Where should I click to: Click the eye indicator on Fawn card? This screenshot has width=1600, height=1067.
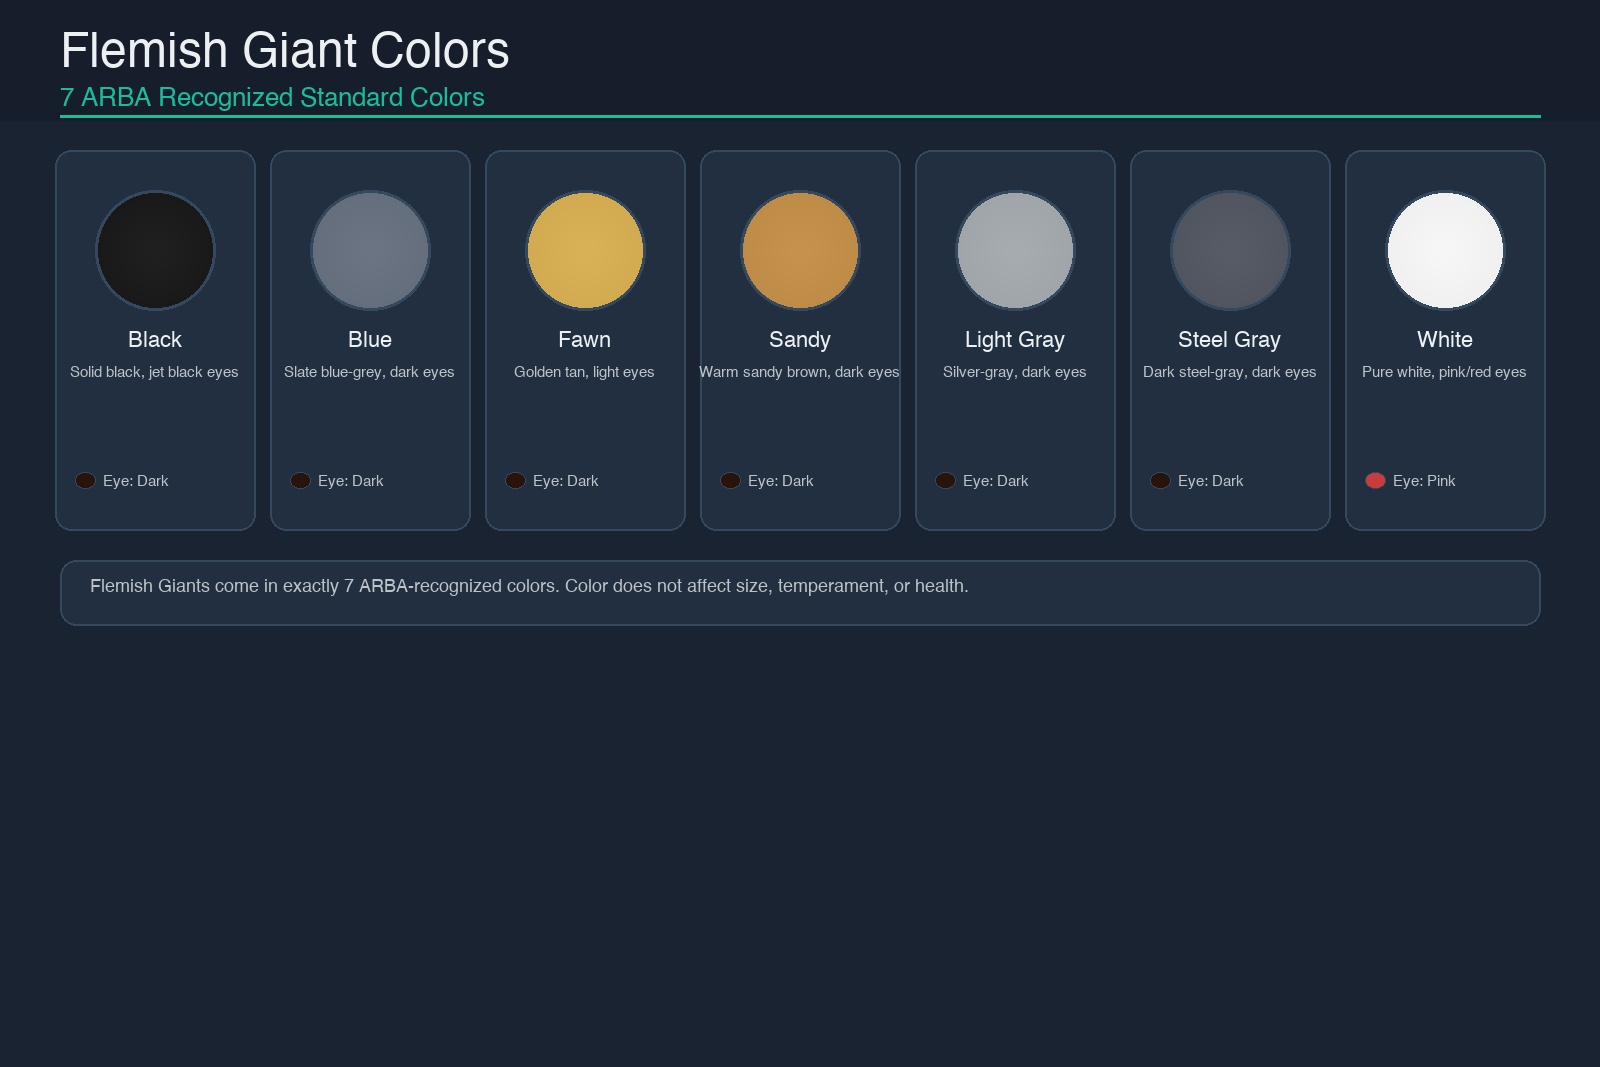[515, 481]
